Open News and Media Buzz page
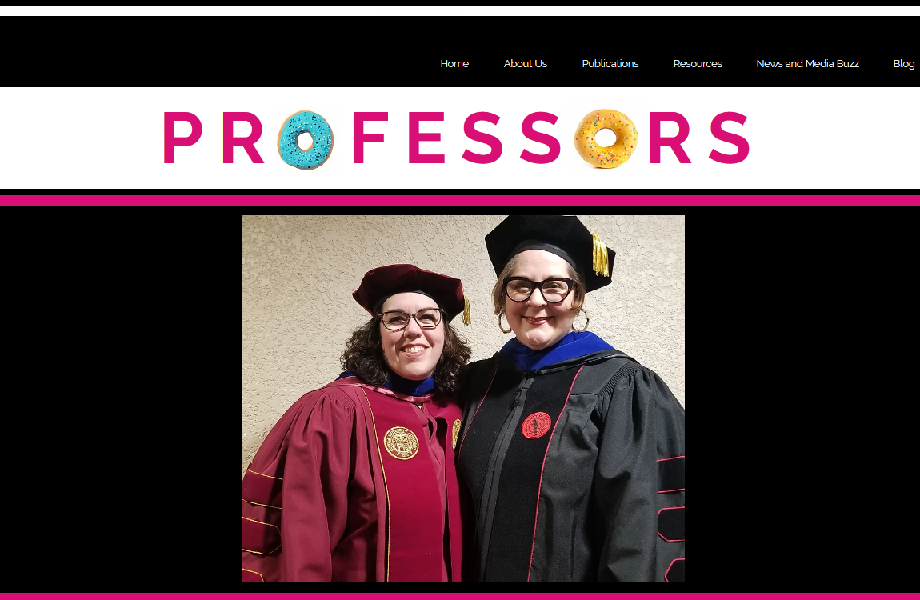 click(807, 63)
